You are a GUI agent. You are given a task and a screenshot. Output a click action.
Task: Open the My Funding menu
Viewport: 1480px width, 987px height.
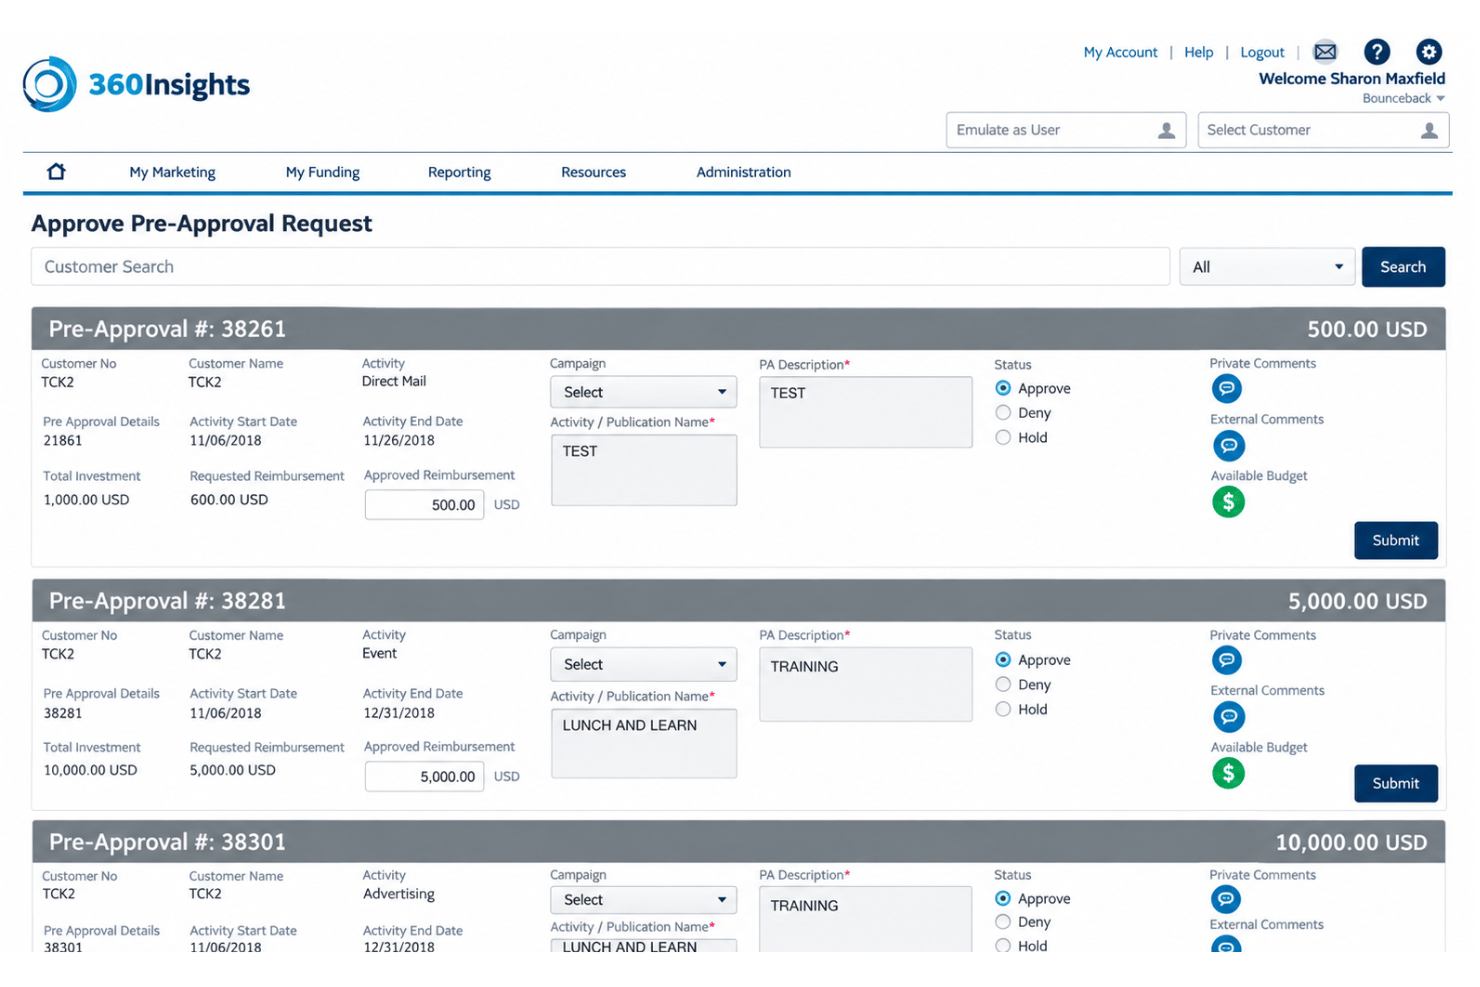pos(322,172)
